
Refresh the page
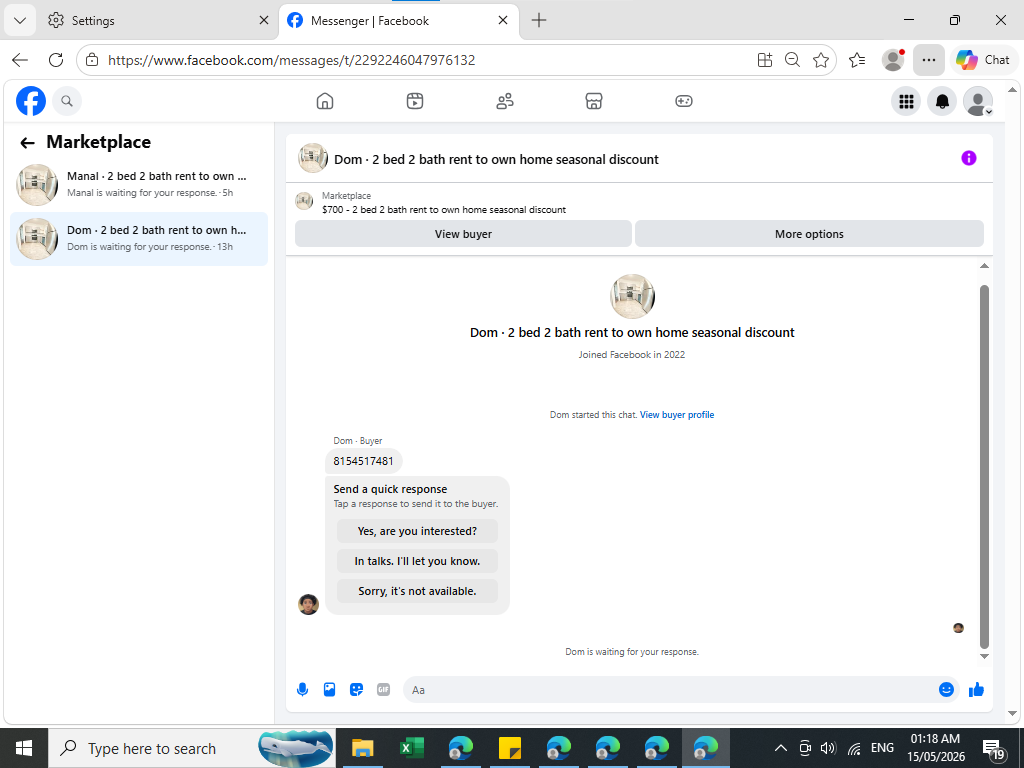click(x=56, y=60)
